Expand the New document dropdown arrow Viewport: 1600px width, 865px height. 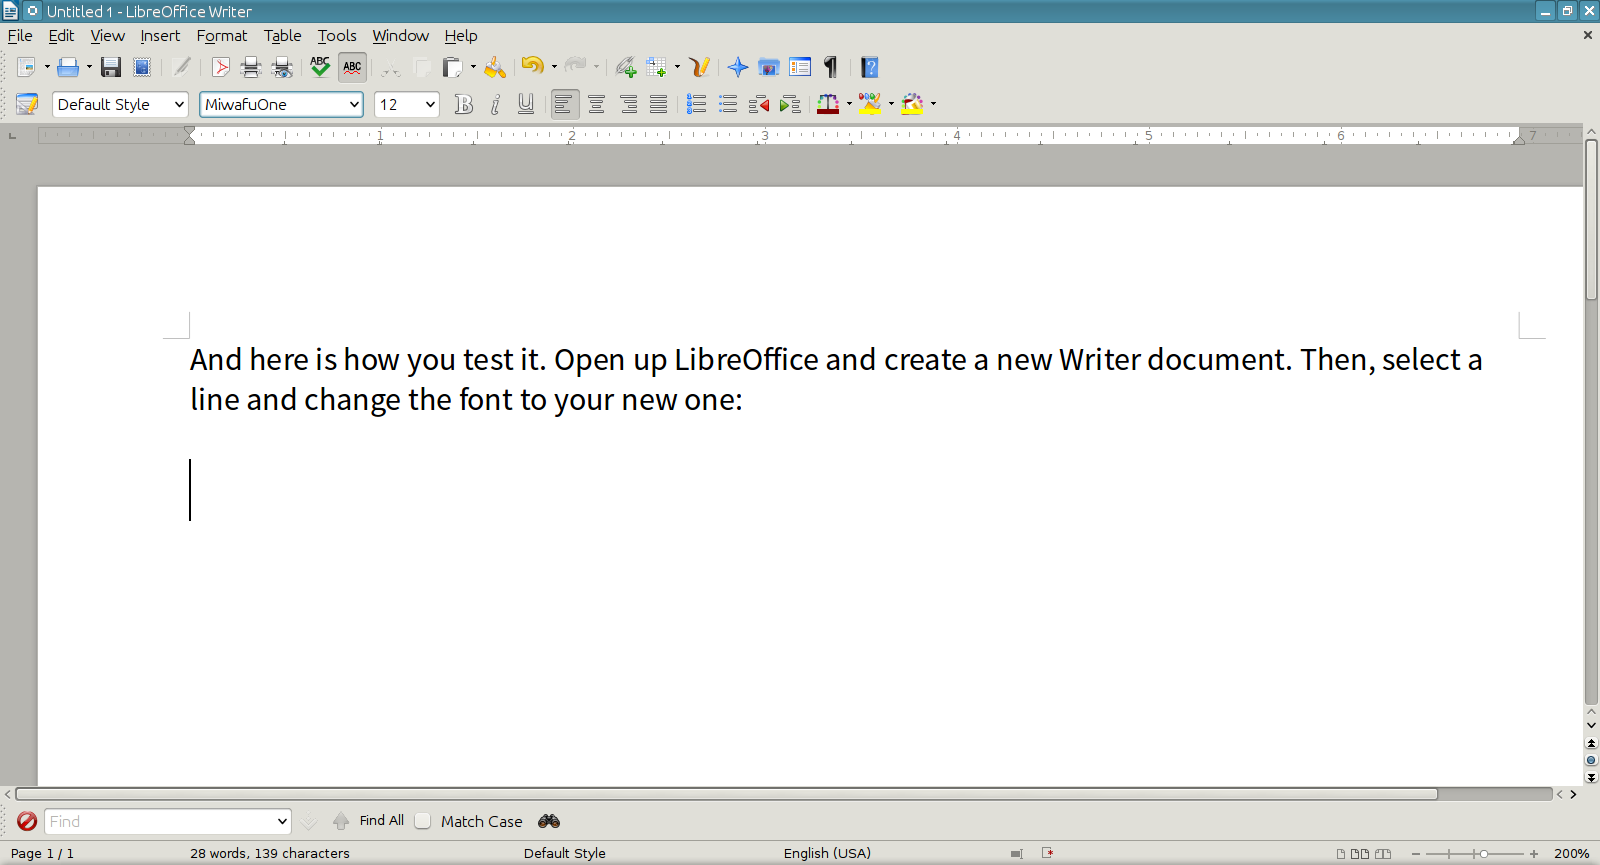click(47, 67)
